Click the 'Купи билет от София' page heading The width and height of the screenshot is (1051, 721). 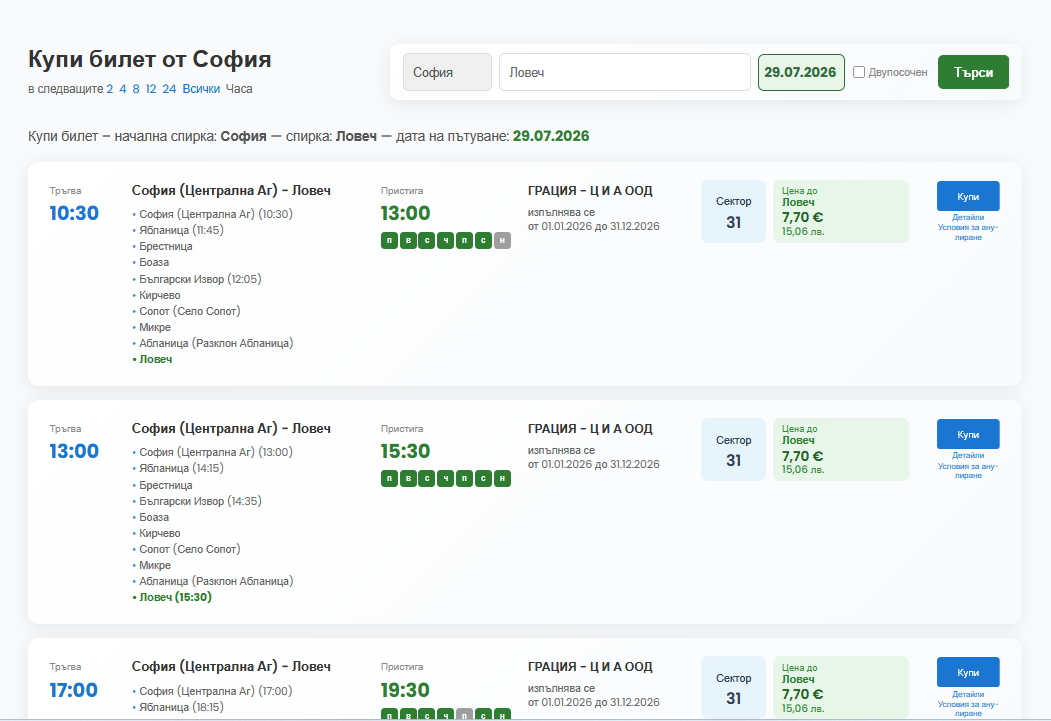[x=149, y=59]
